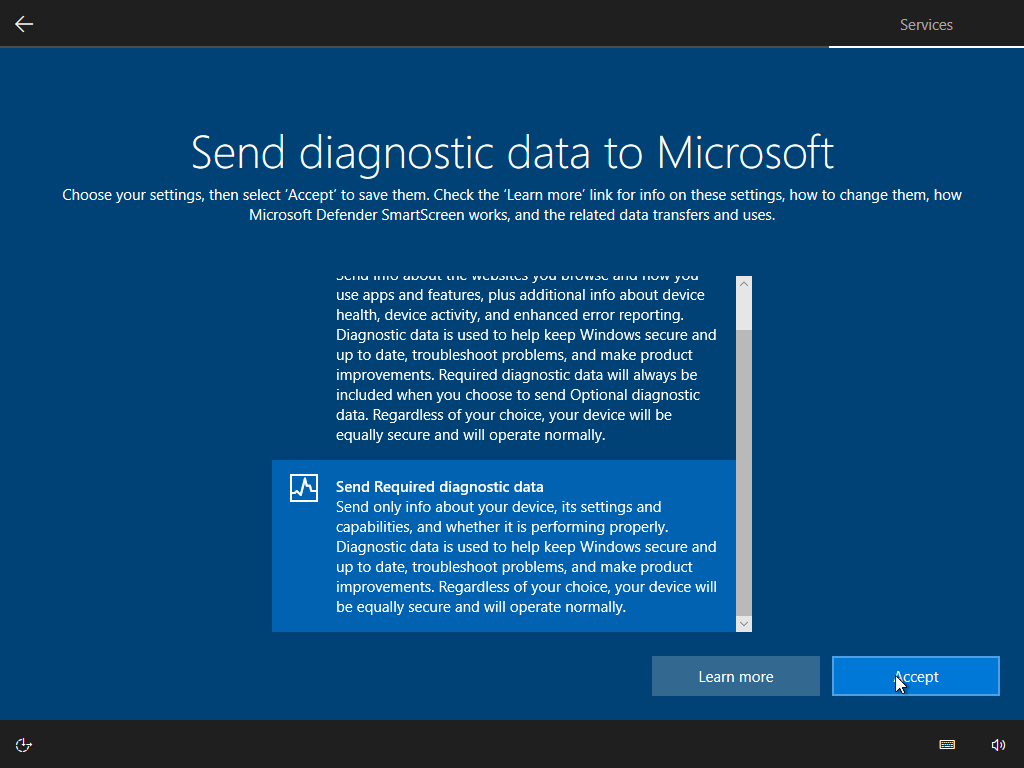Click scrollbar down arrow in options list
This screenshot has width=1024, height=768.
(x=743, y=623)
